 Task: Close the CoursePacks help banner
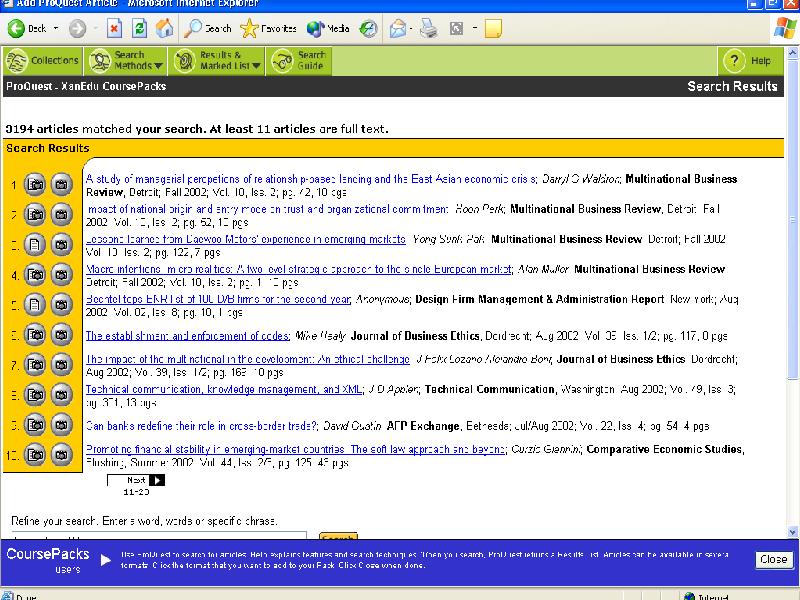[x=773, y=559]
